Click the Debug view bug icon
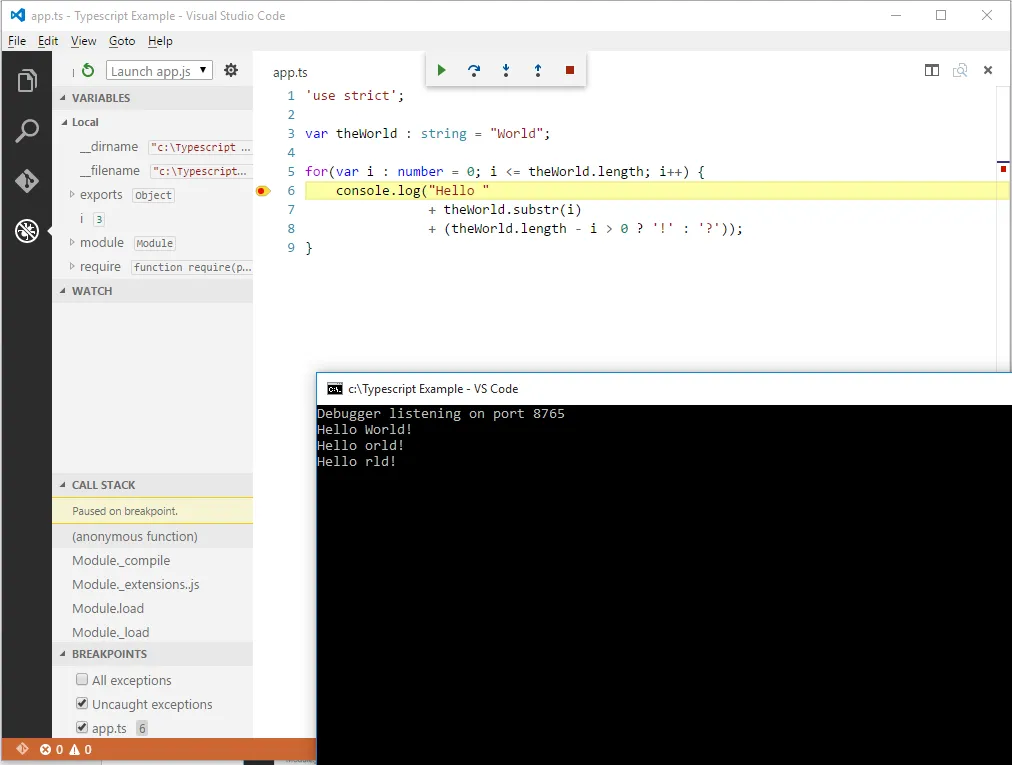 [x=27, y=231]
